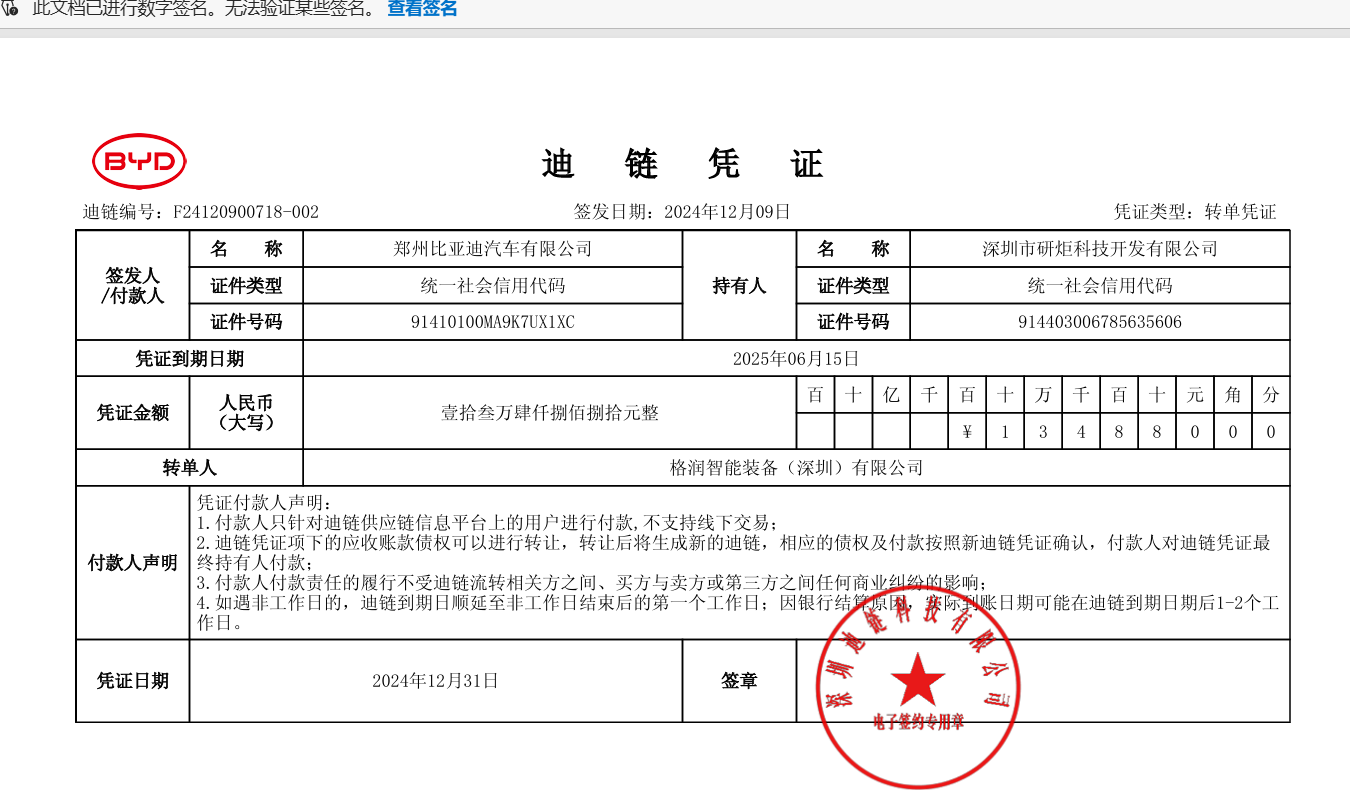Click the 凭证付款人声明： heading line

tap(263, 502)
